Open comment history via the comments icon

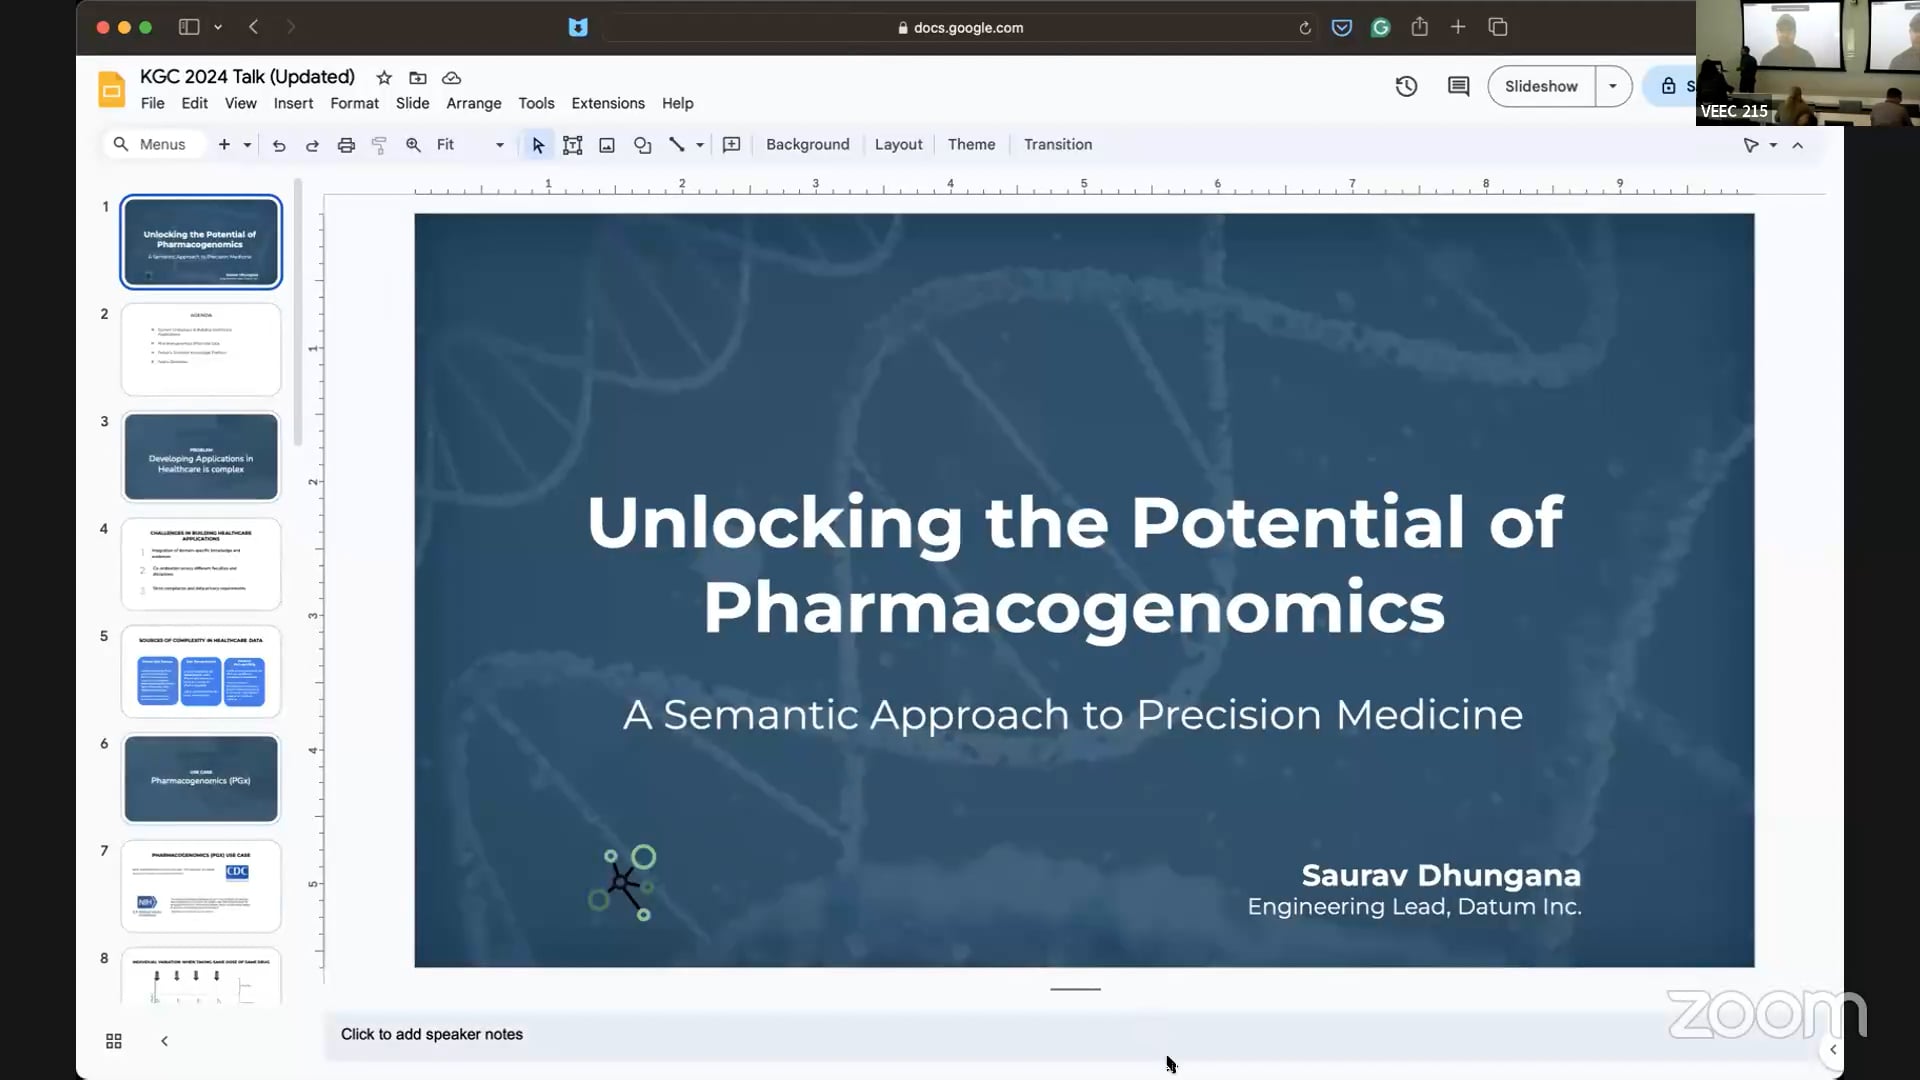[1458, 86]
